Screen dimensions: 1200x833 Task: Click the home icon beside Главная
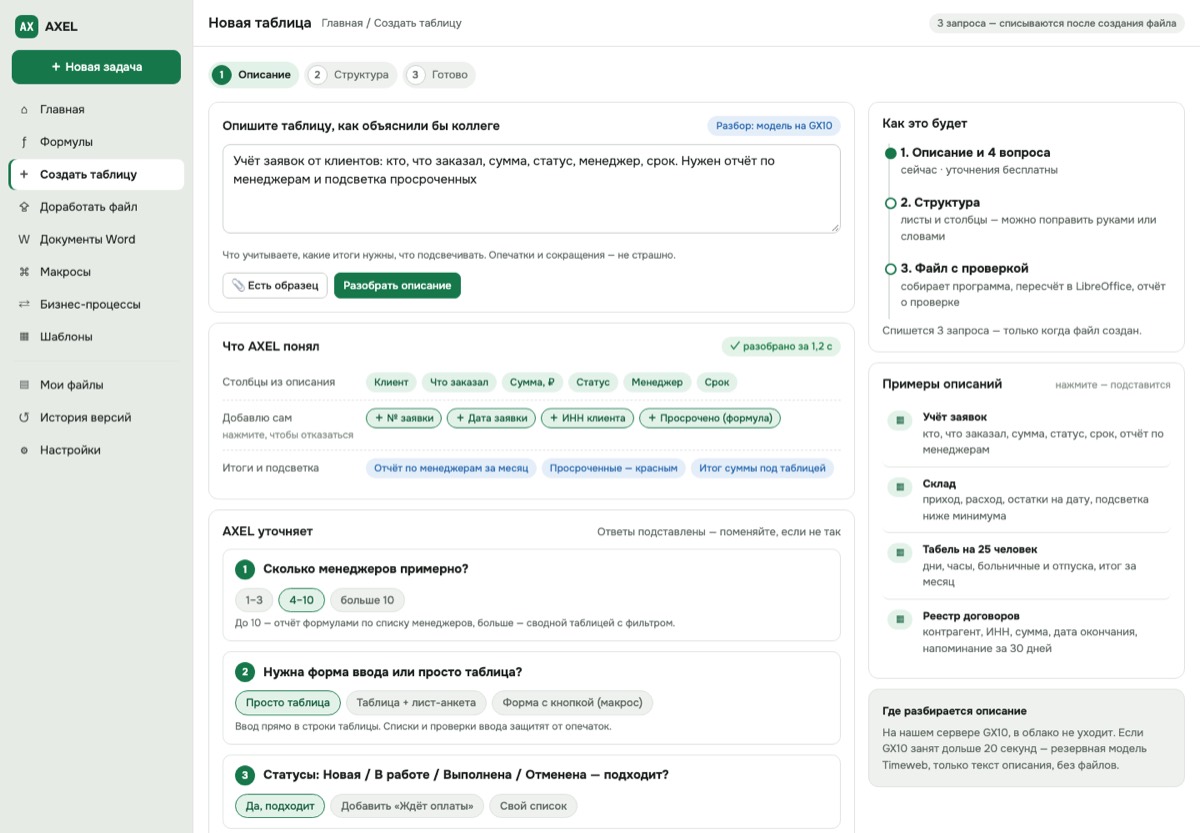tap(24, 110)
